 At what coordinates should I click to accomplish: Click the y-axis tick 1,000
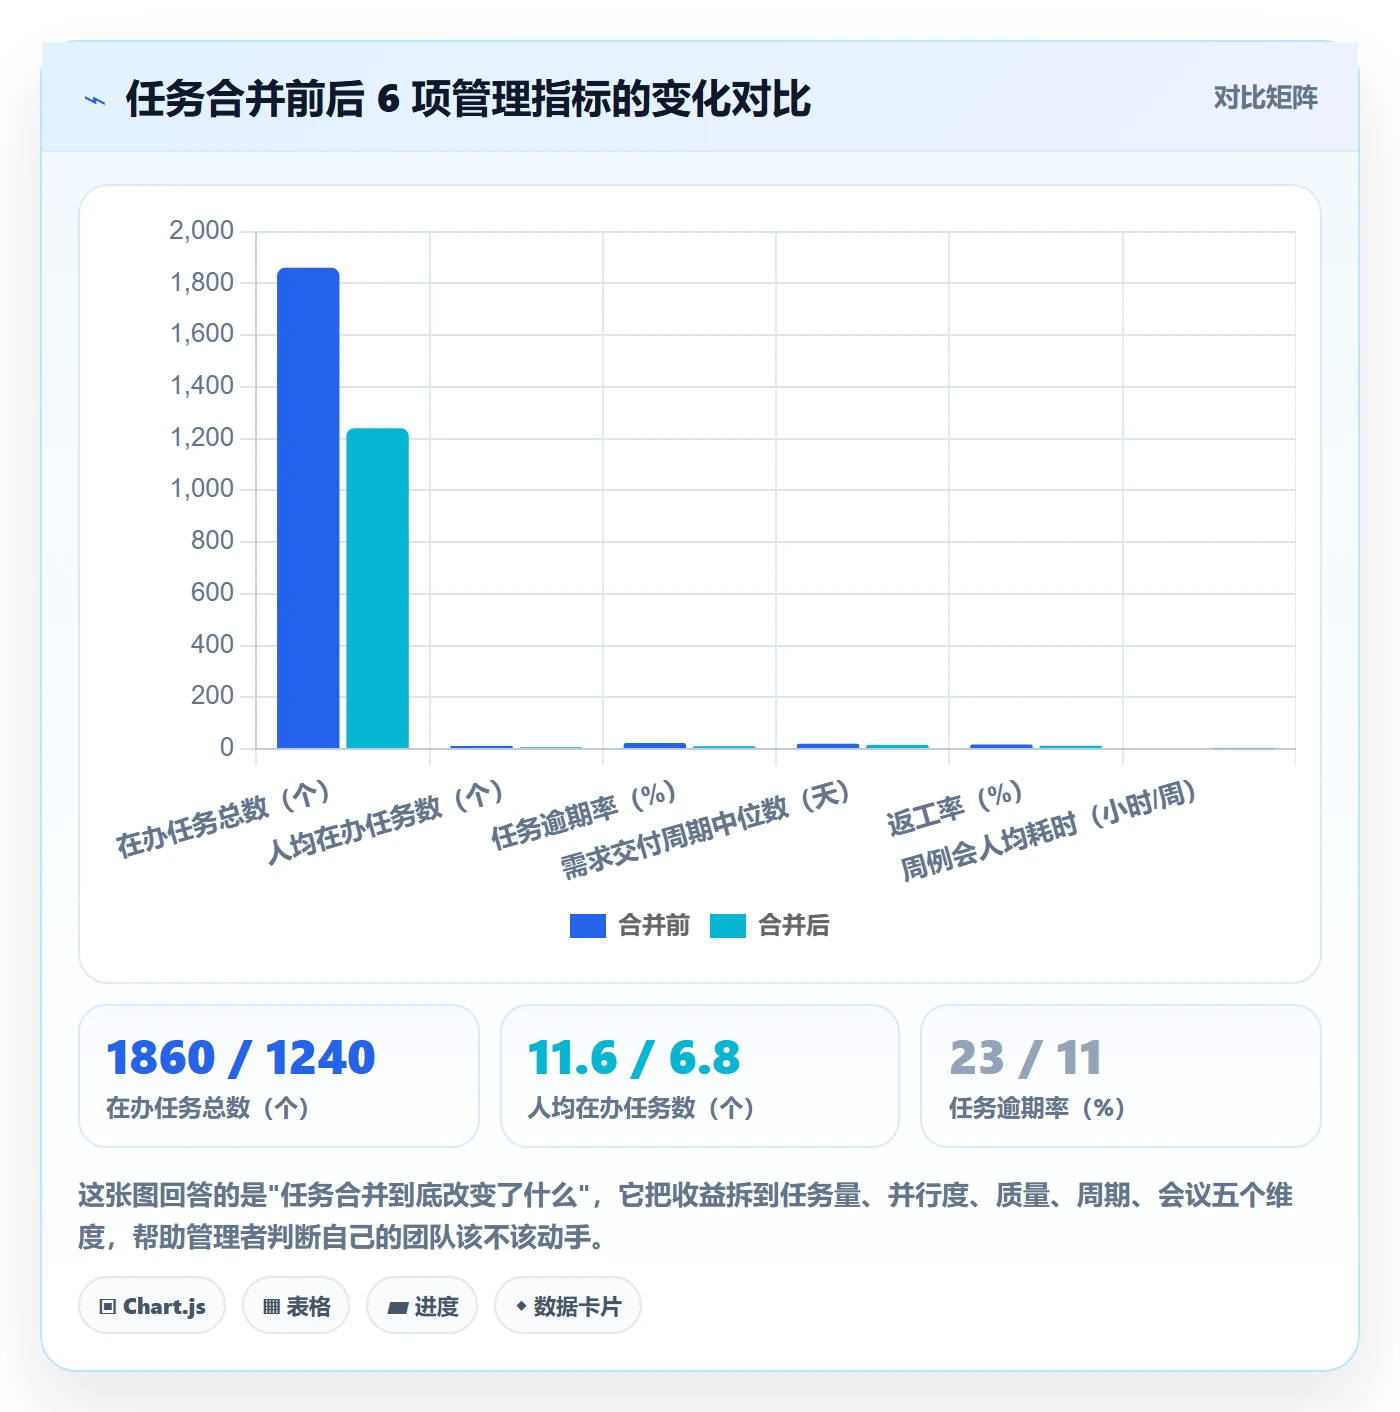click(x=201, y=488)
